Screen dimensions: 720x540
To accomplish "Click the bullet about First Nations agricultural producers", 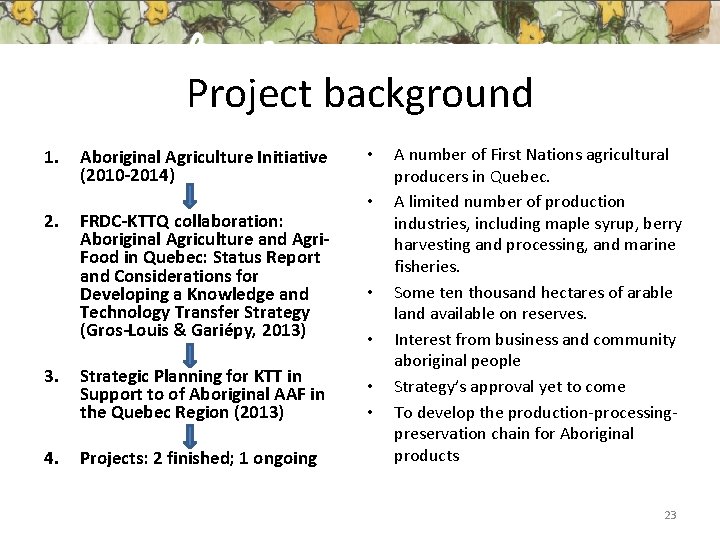I will click(x=531, y=165).
